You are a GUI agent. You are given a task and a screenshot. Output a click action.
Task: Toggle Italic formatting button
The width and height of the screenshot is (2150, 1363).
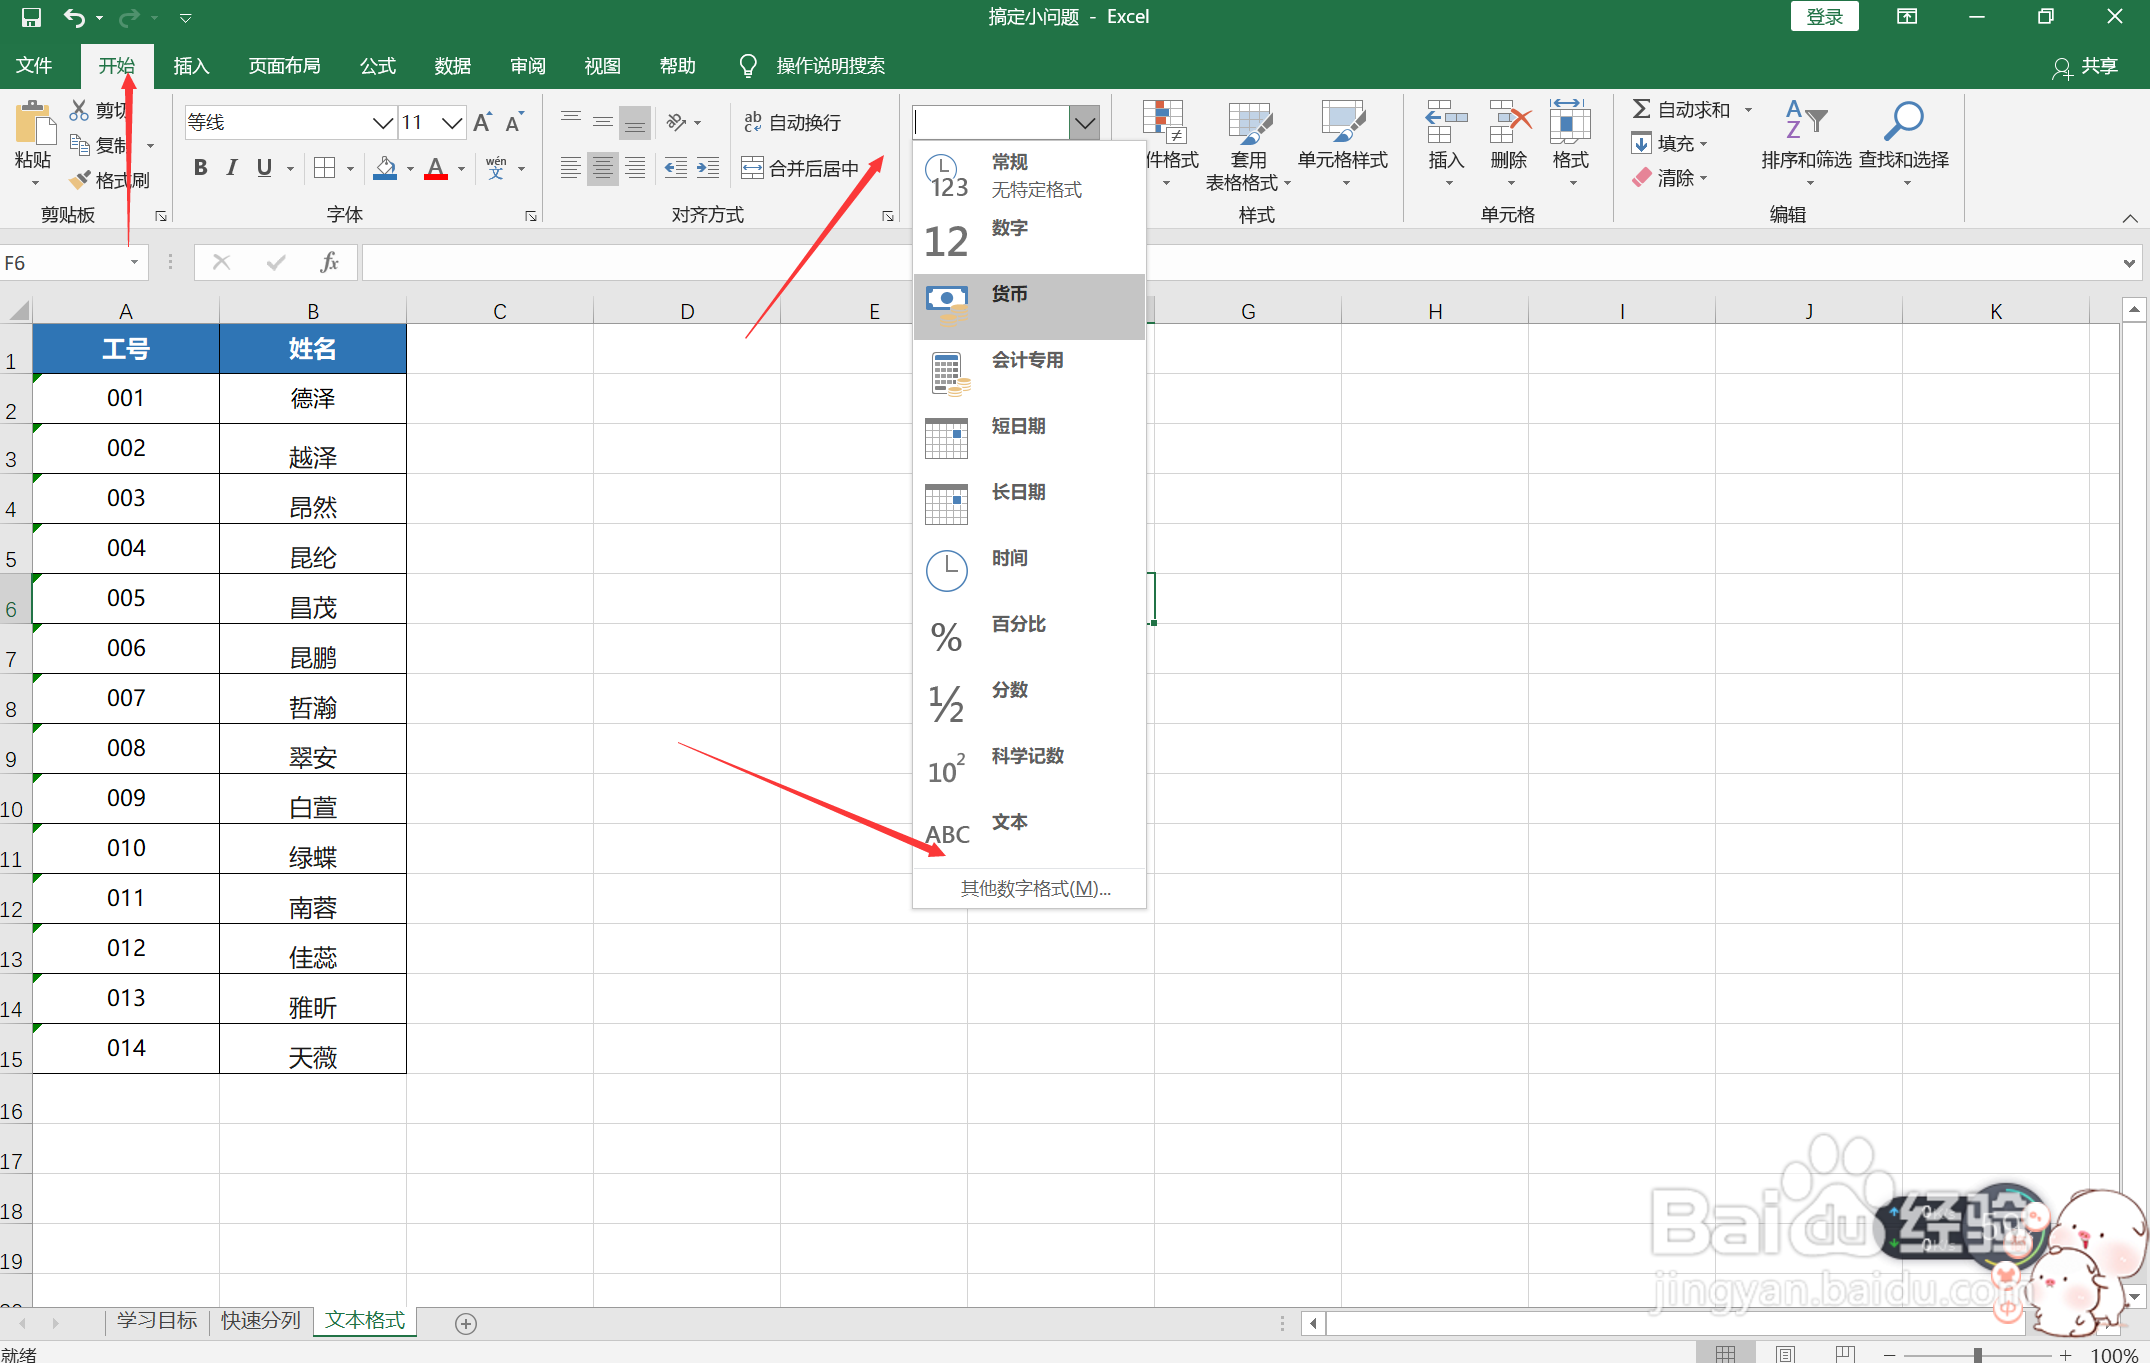point(232,168)
